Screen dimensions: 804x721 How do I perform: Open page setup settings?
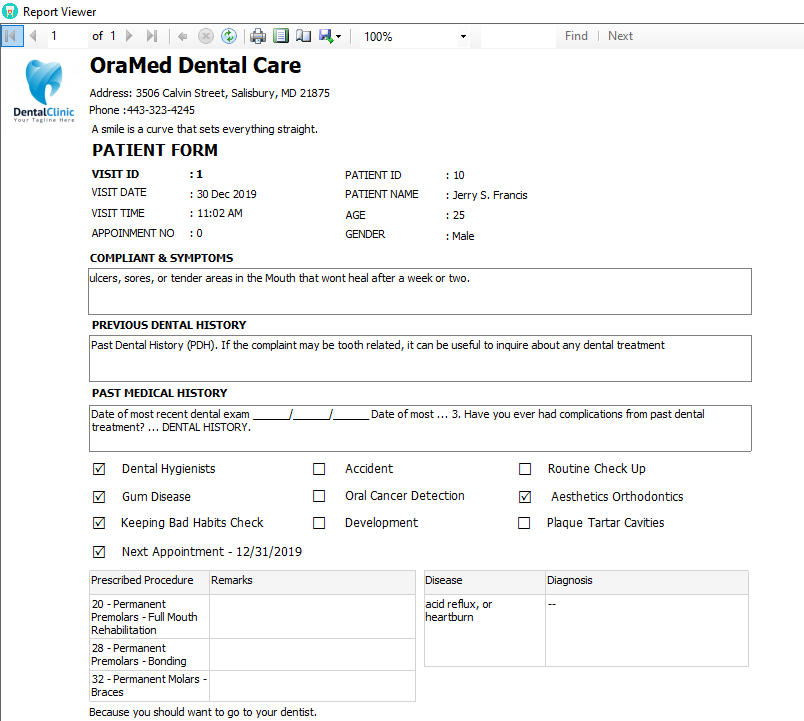[x=303, y=36]
